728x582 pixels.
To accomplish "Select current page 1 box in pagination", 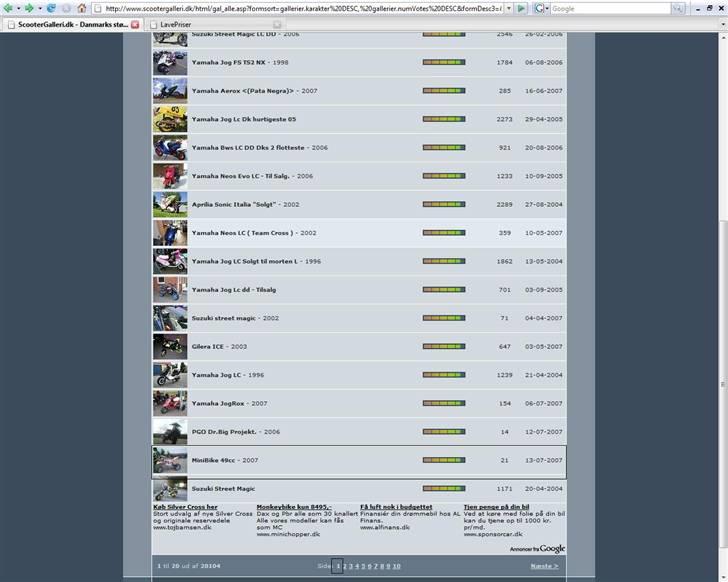I will pos(338,566).
